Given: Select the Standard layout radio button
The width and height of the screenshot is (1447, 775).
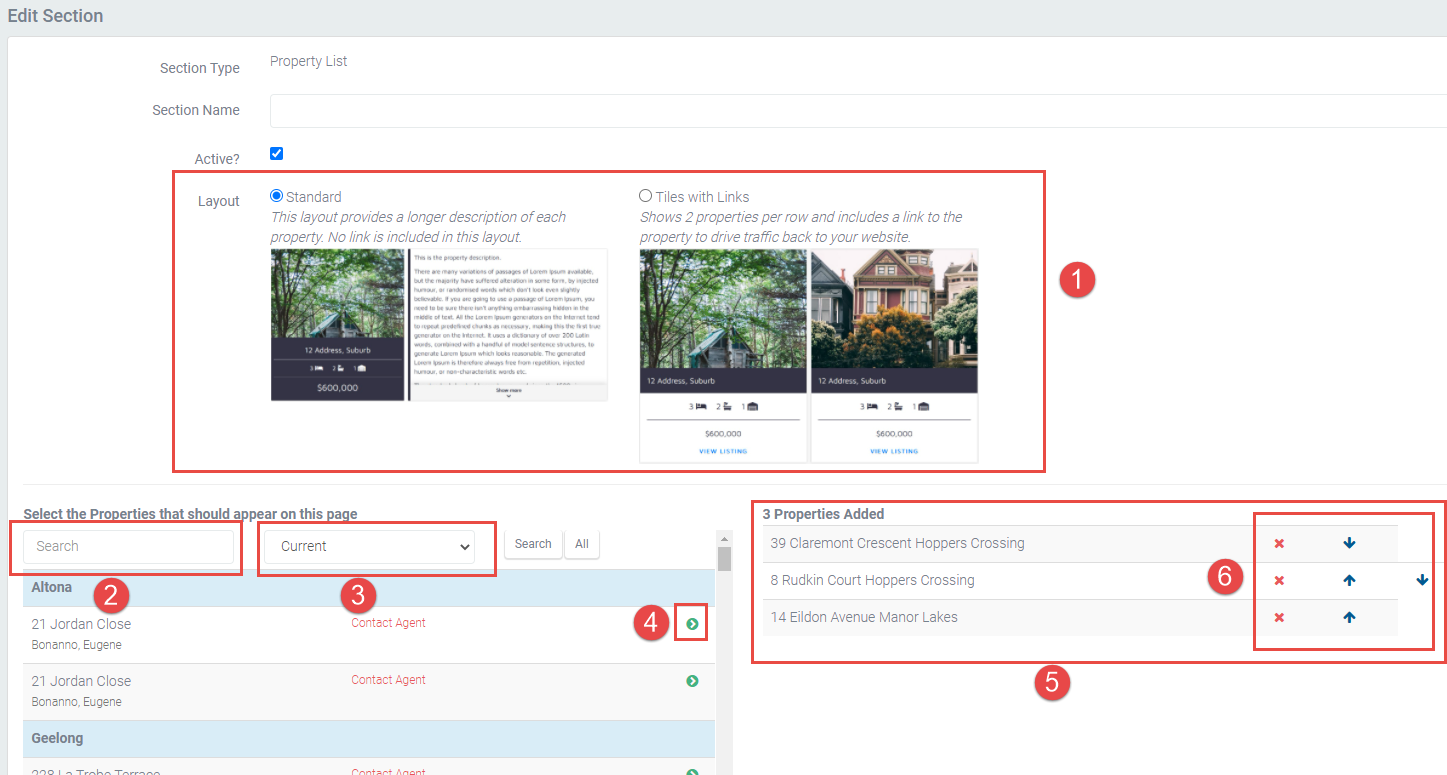Looking at the screenshot, I should (277, 196).
